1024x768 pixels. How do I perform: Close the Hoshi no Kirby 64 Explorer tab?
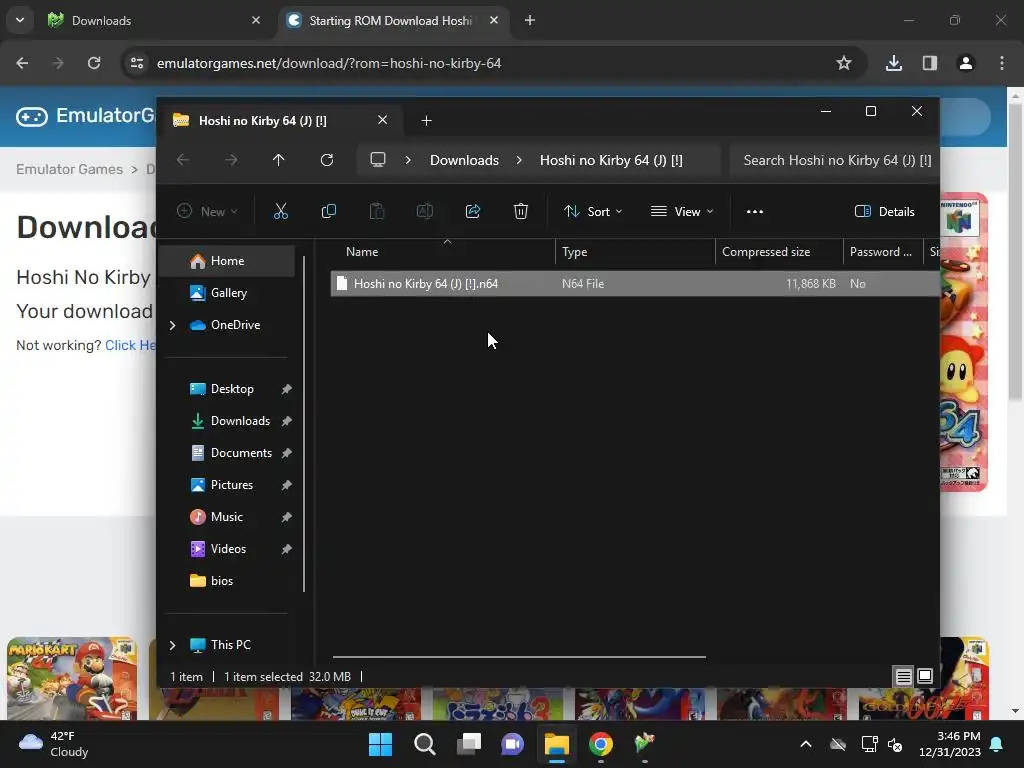pyautogui.click(x=383, y=120)
